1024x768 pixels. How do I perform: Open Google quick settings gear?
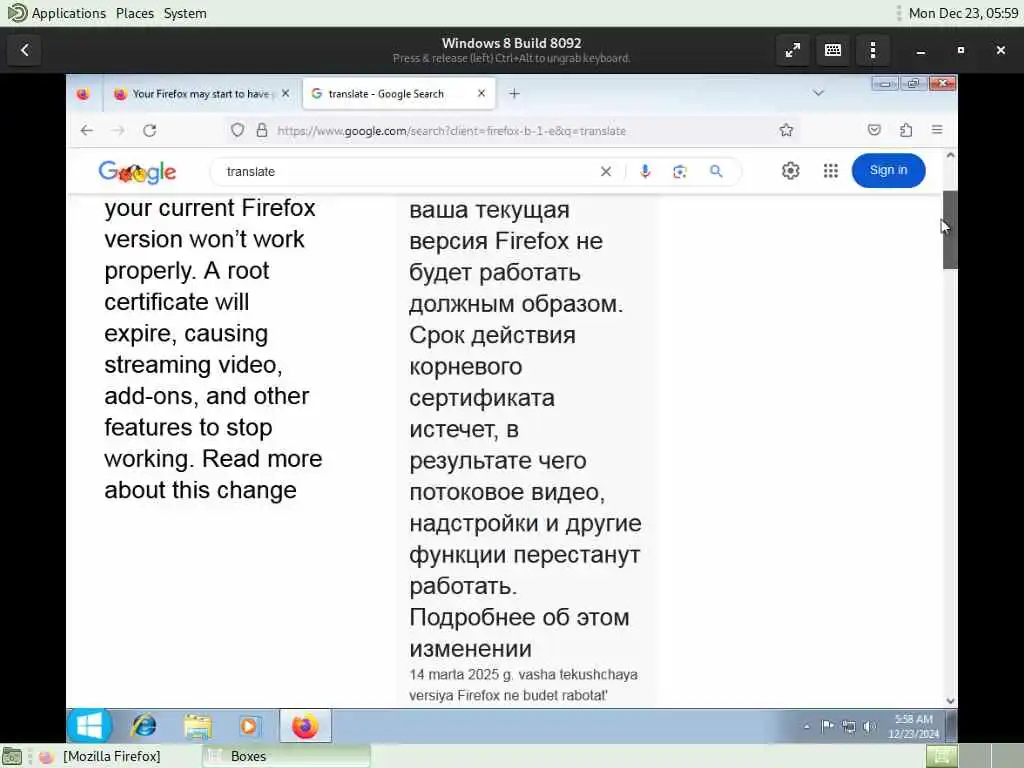coord(791,170)
